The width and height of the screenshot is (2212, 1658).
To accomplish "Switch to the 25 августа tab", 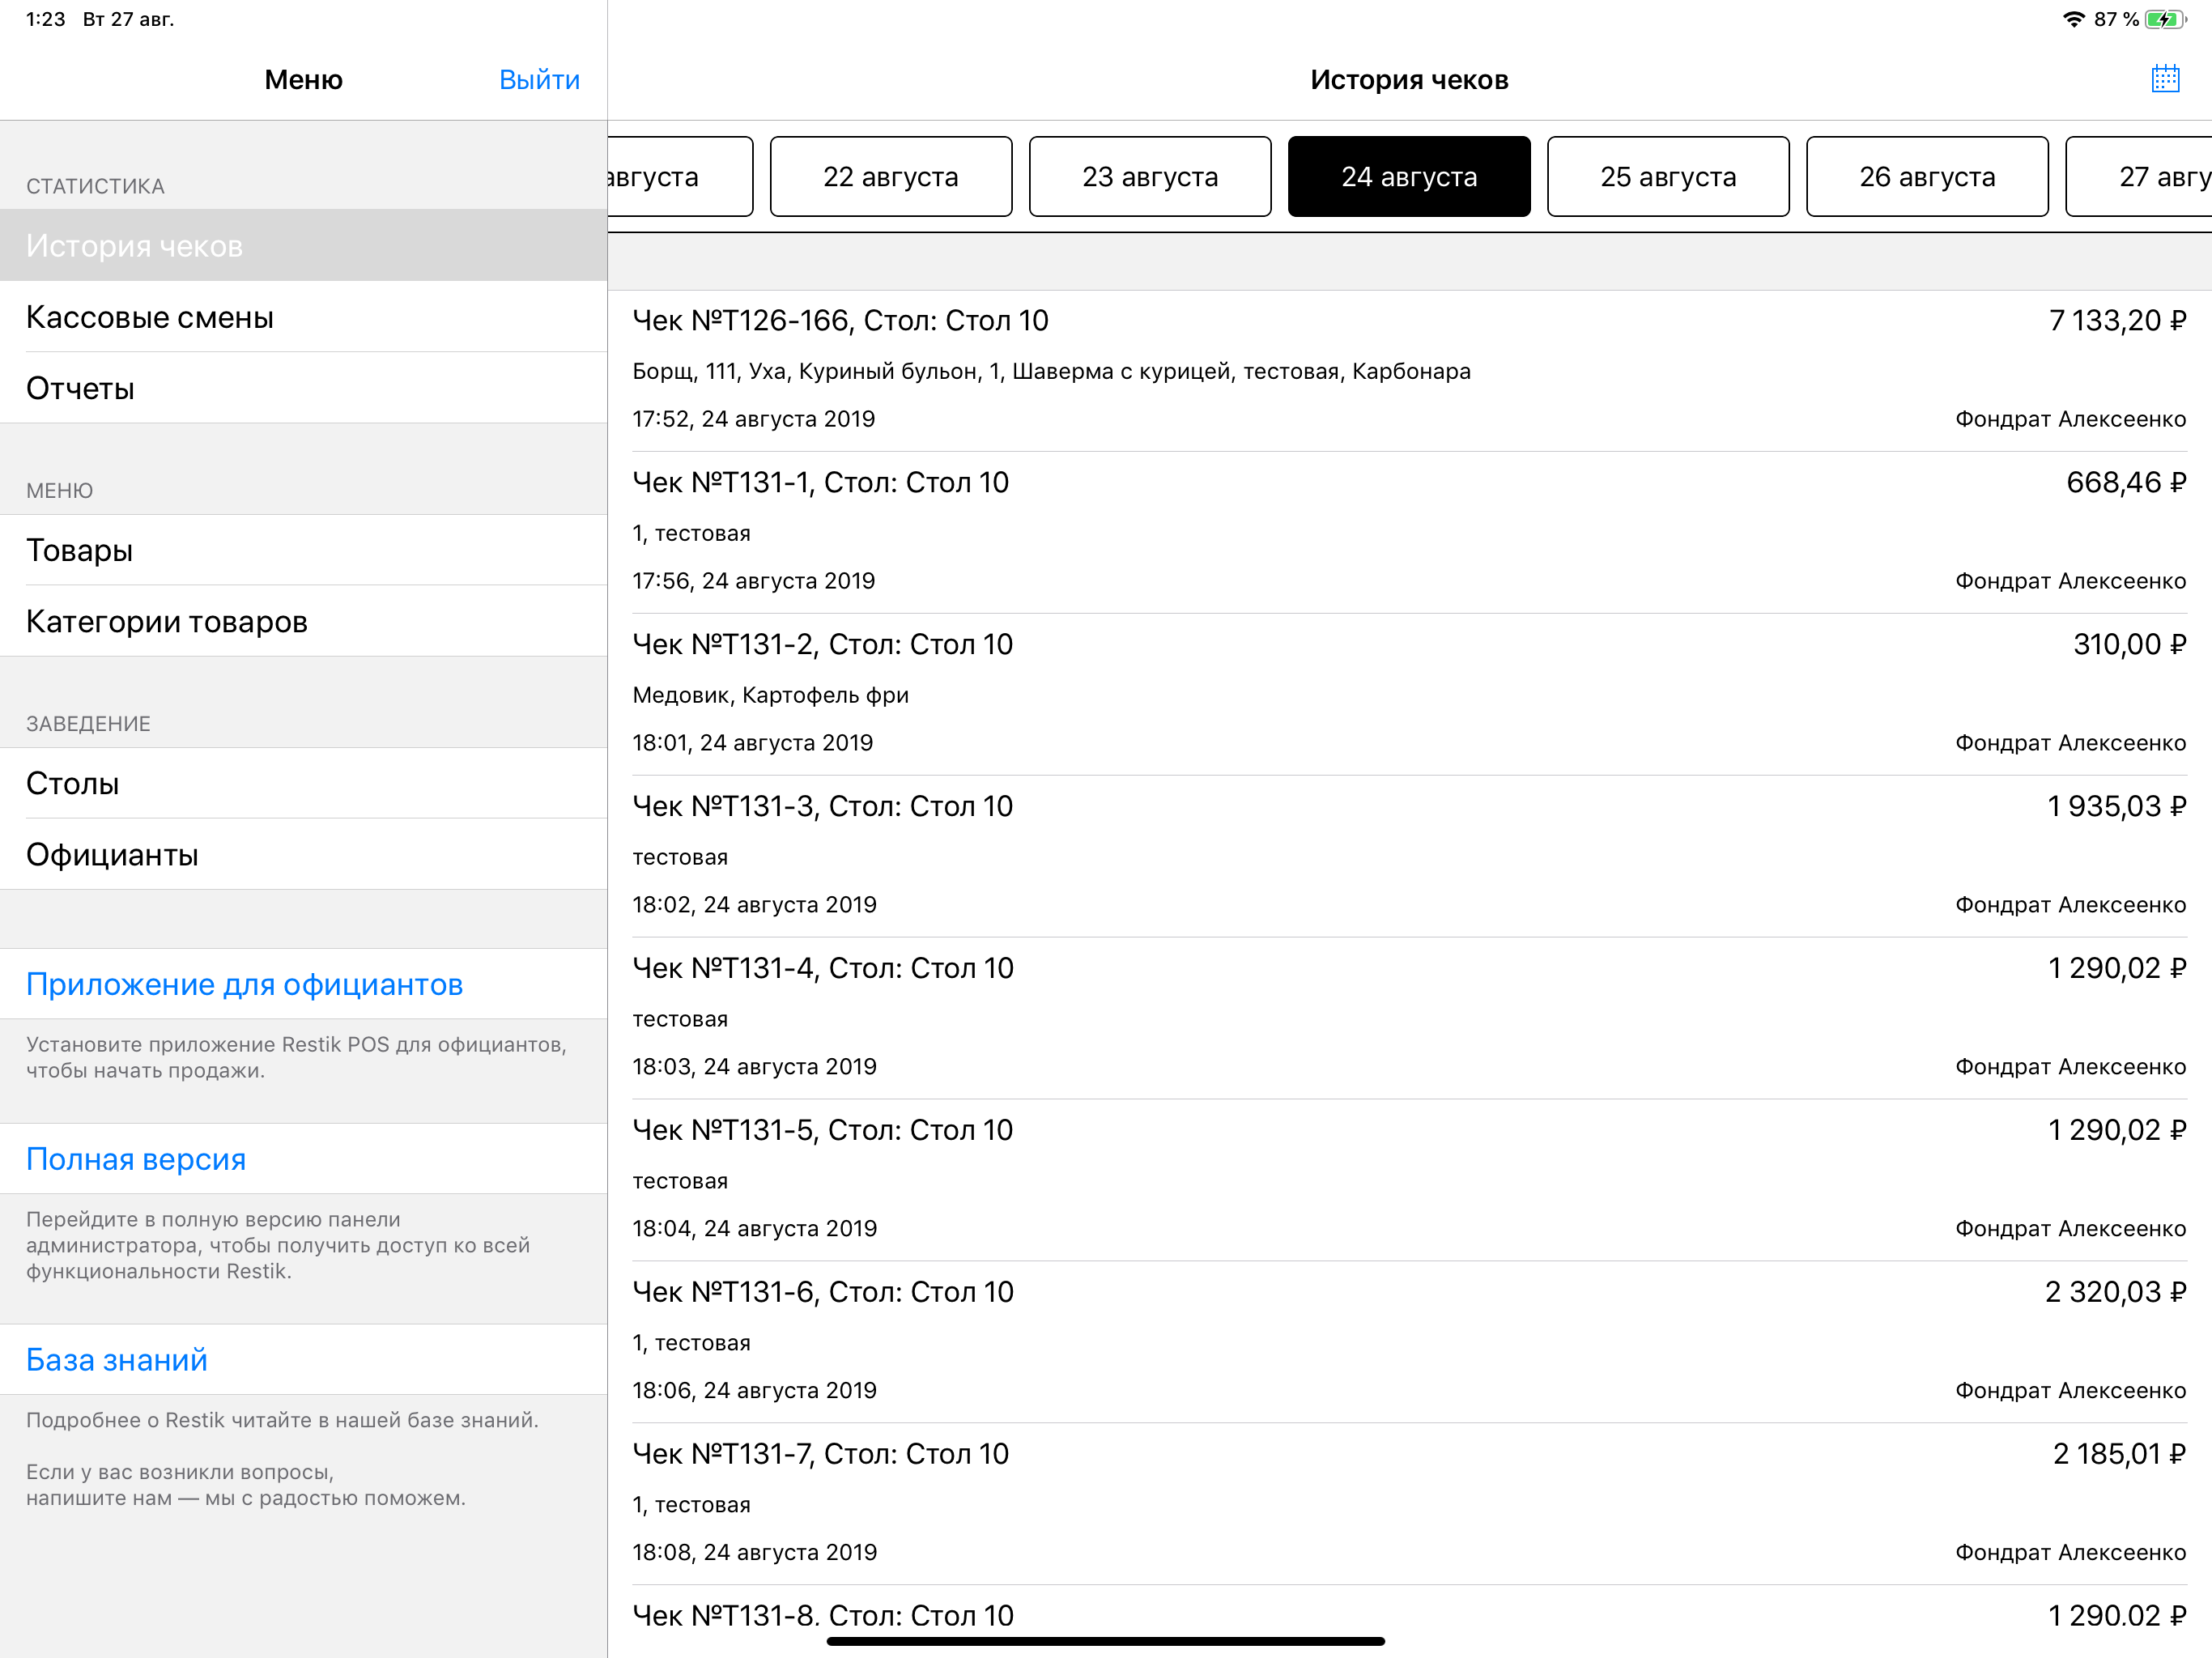I will [x=1667, y=176].
